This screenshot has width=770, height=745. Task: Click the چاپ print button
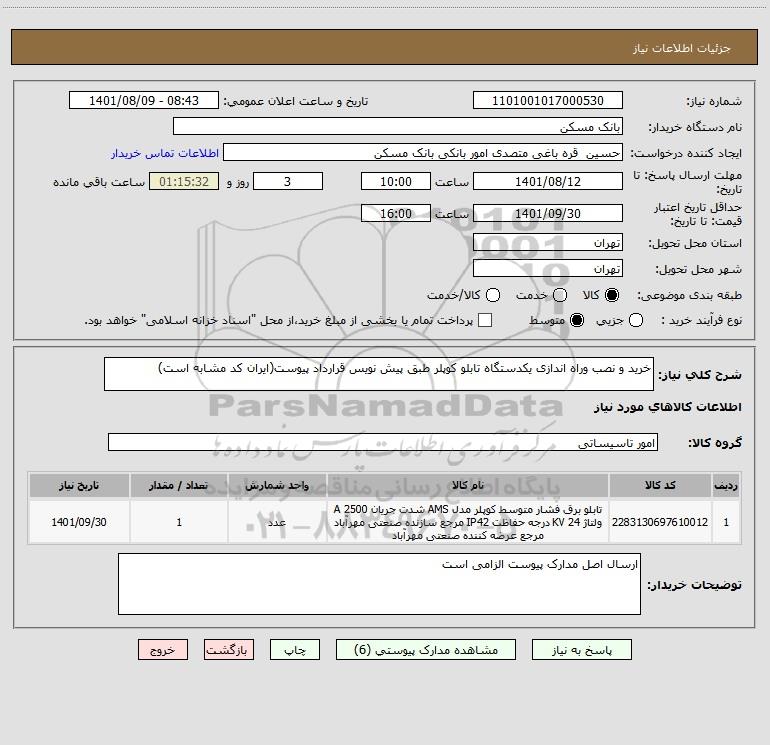click(295, 650)
